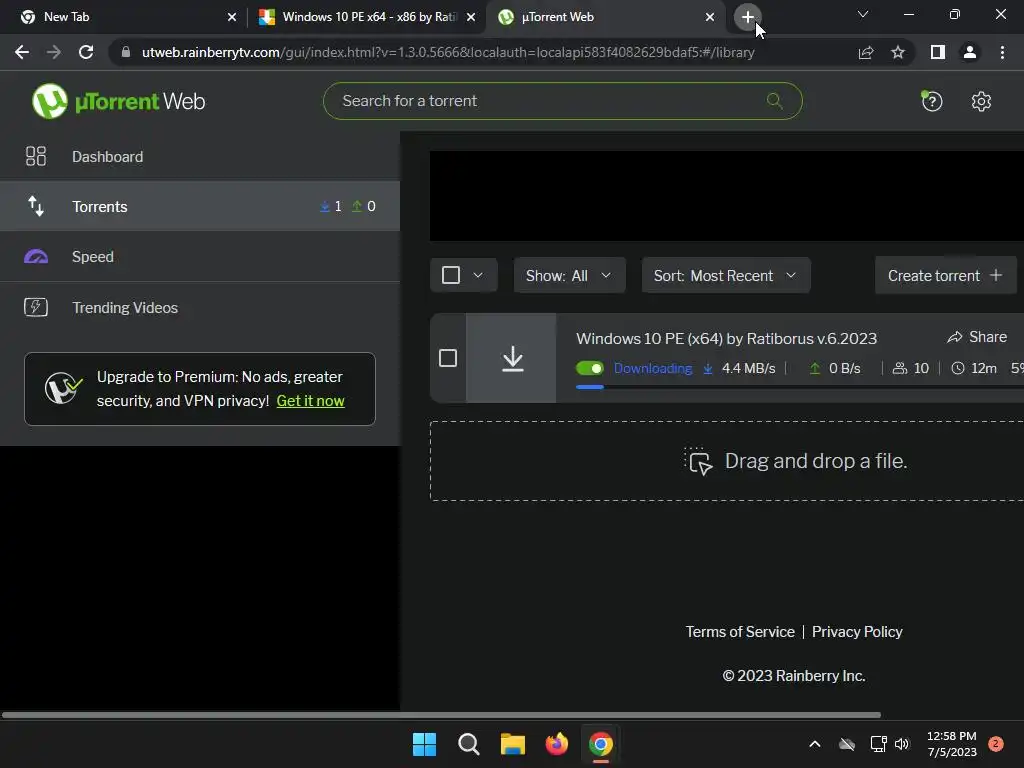Image resolution: width=1024 pixels, height=768 pixels.
Task: Toggle the select-all torrents checkbox
Action: (451, 275)
